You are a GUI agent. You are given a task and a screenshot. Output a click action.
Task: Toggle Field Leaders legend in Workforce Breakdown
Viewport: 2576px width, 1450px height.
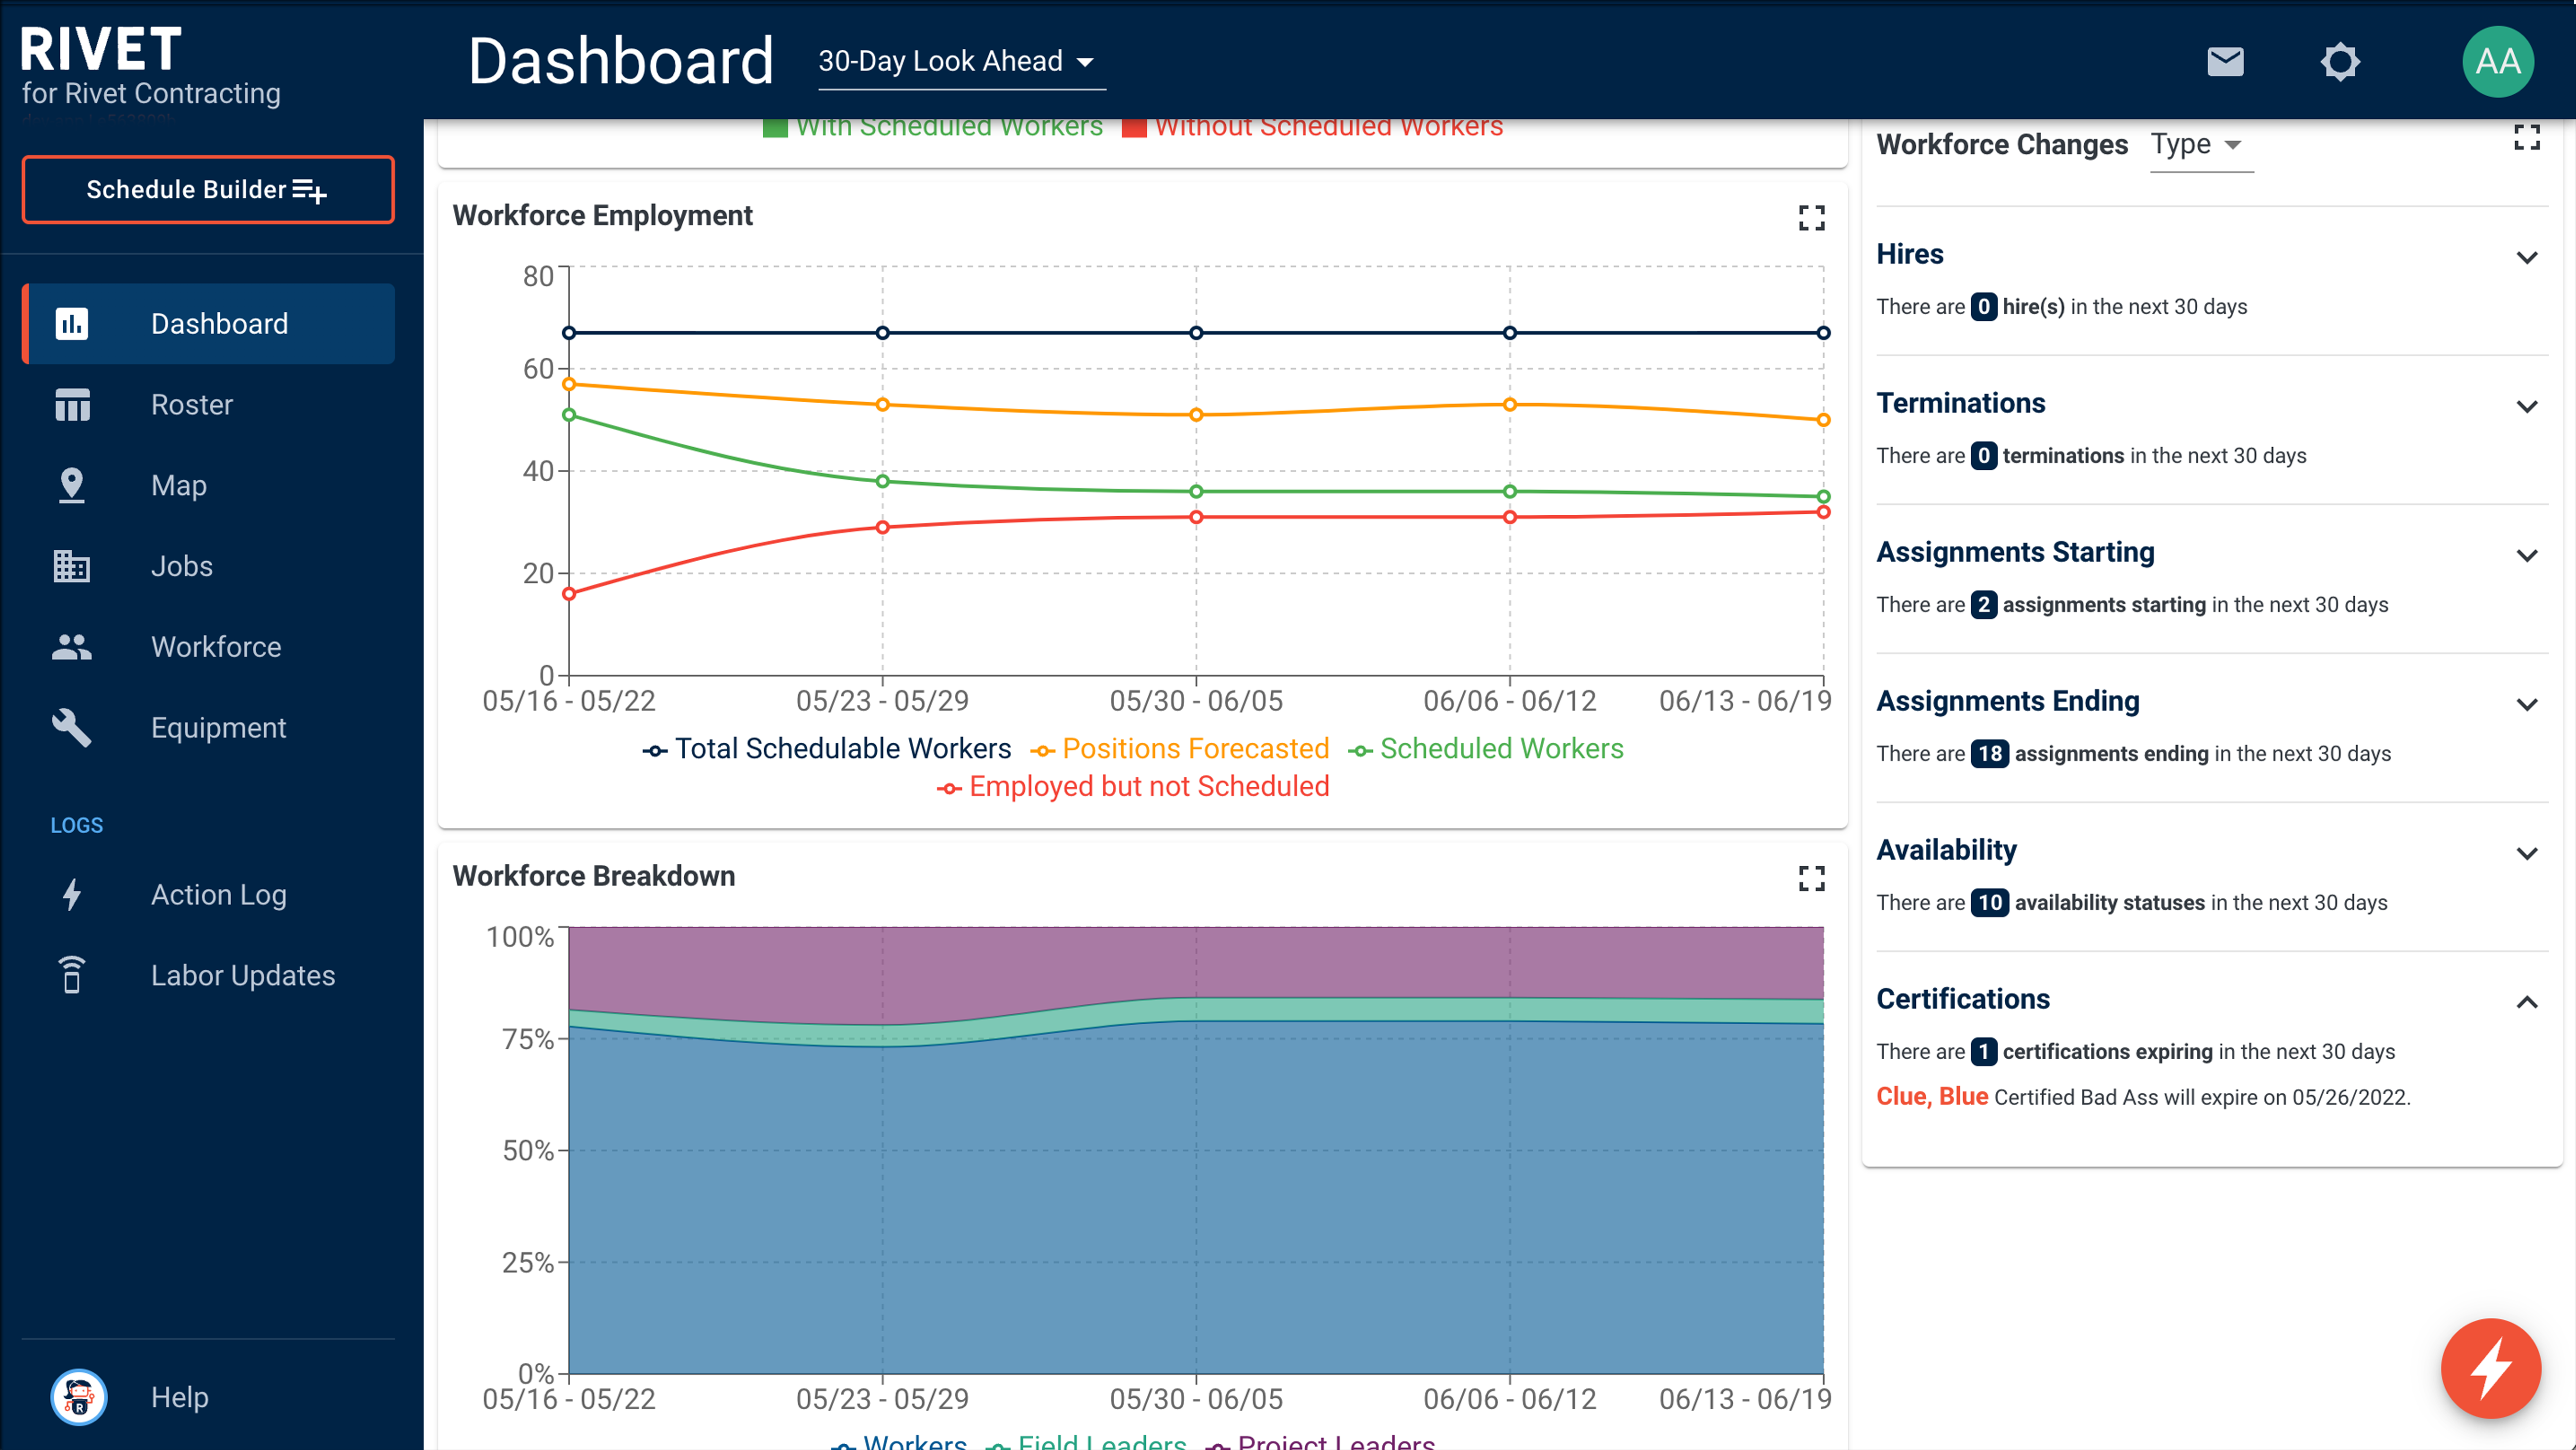pos(1085,1441)
